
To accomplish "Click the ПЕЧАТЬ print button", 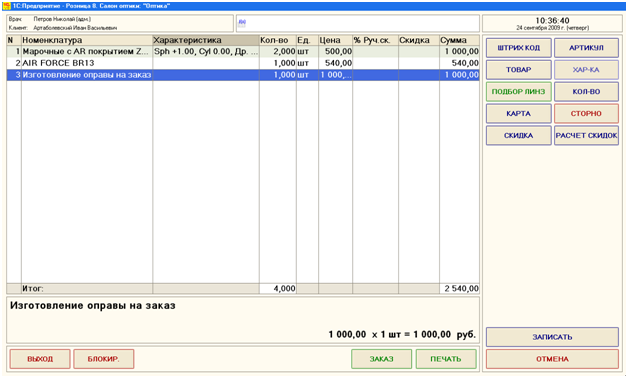I will pyautogui.click(x=446, y=359).
